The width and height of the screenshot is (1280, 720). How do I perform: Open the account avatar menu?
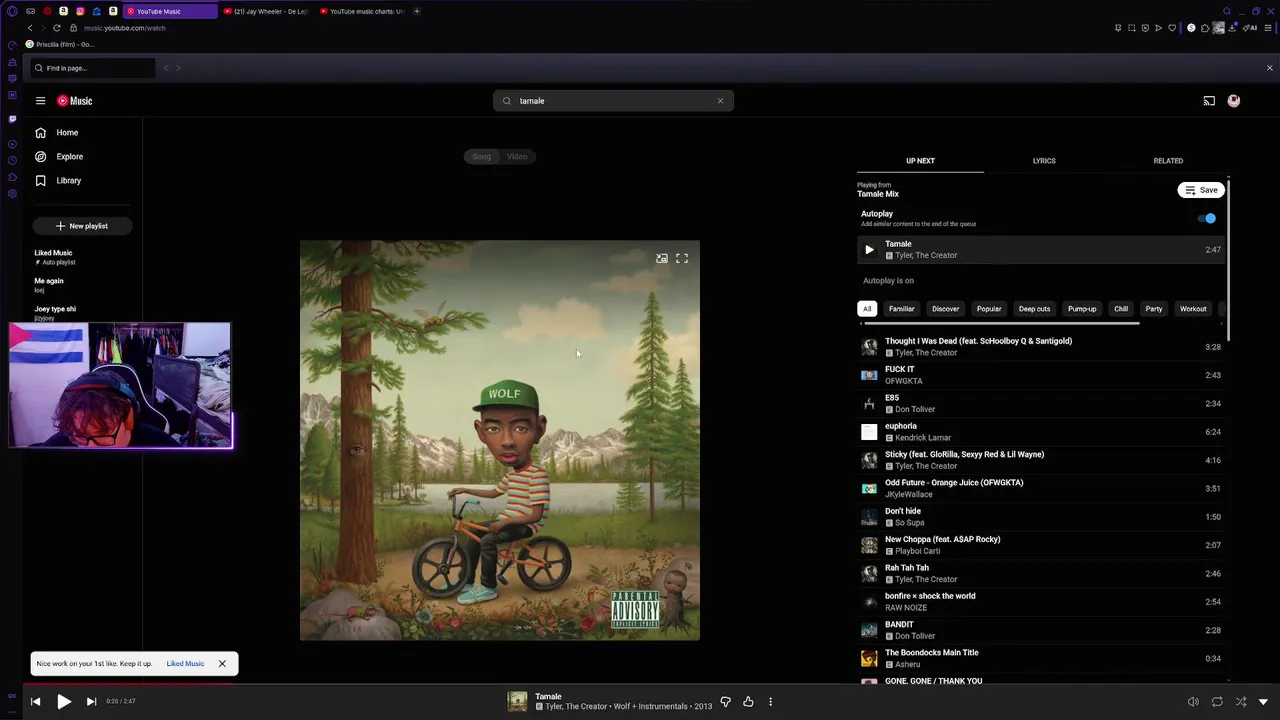pos(1234,101)
